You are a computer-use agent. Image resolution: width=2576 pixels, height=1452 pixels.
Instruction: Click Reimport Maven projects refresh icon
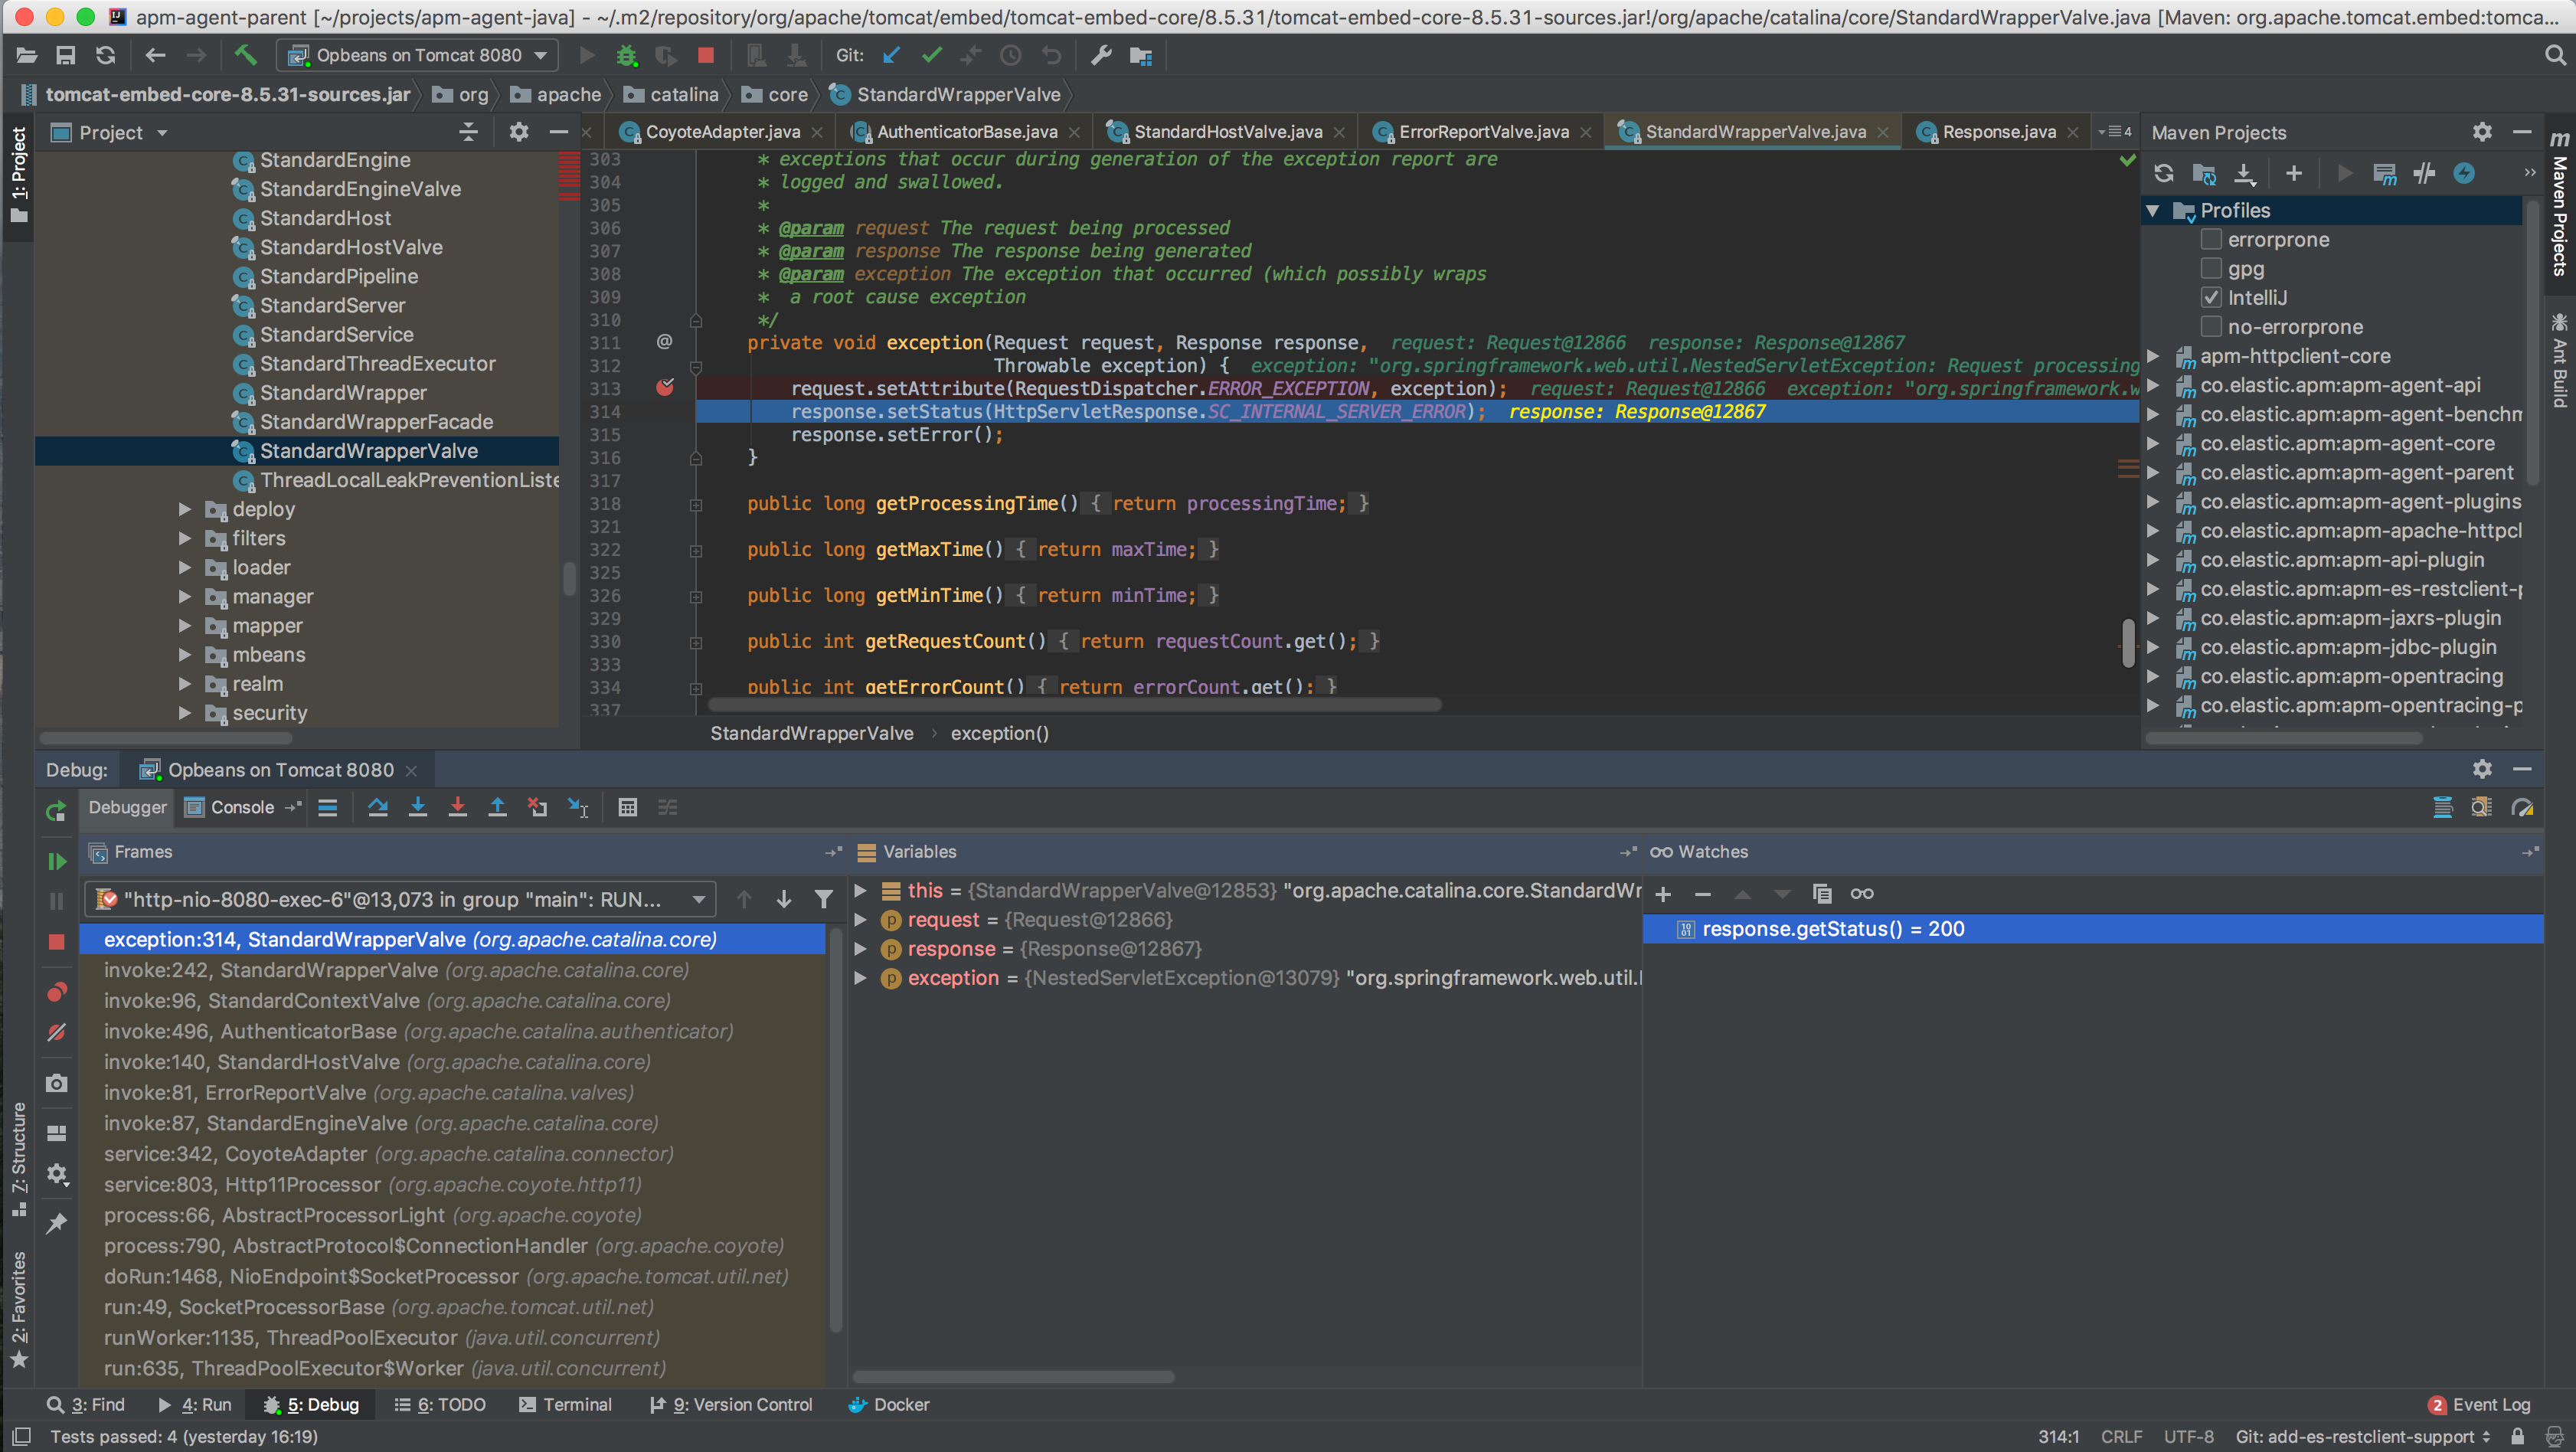pos(2164,174)
